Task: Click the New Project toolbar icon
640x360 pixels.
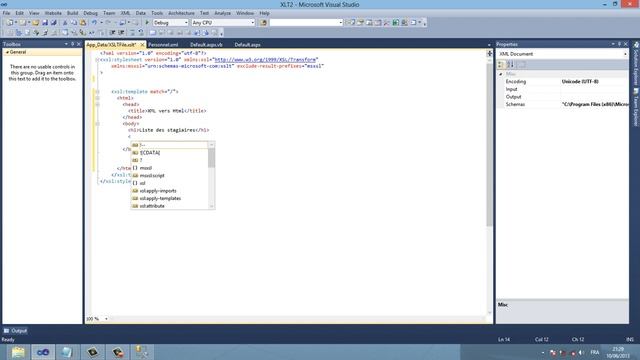Action: tap(10, 23)
